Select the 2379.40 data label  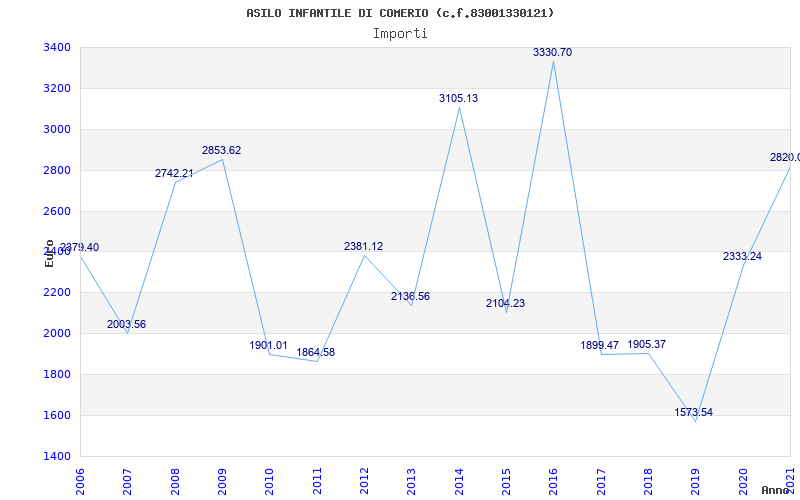tap(80, 247)
